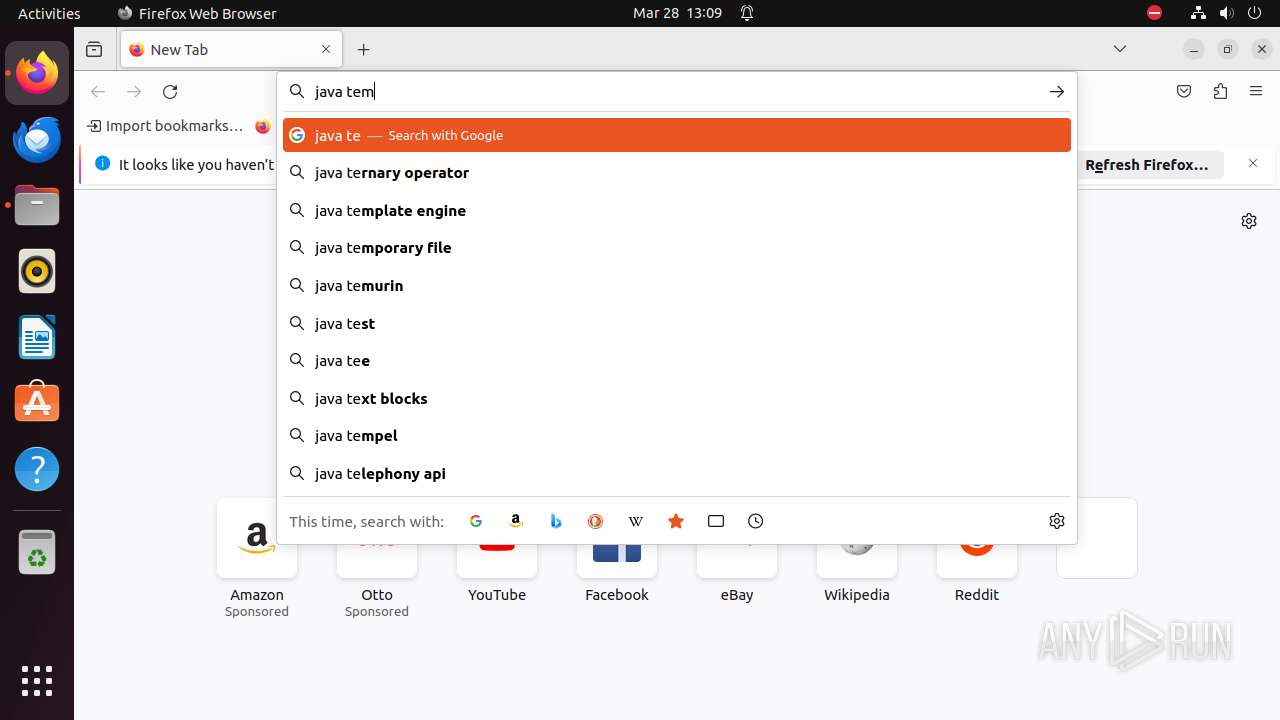Click the Refresh Firefox button

(x=1147, y=165)
